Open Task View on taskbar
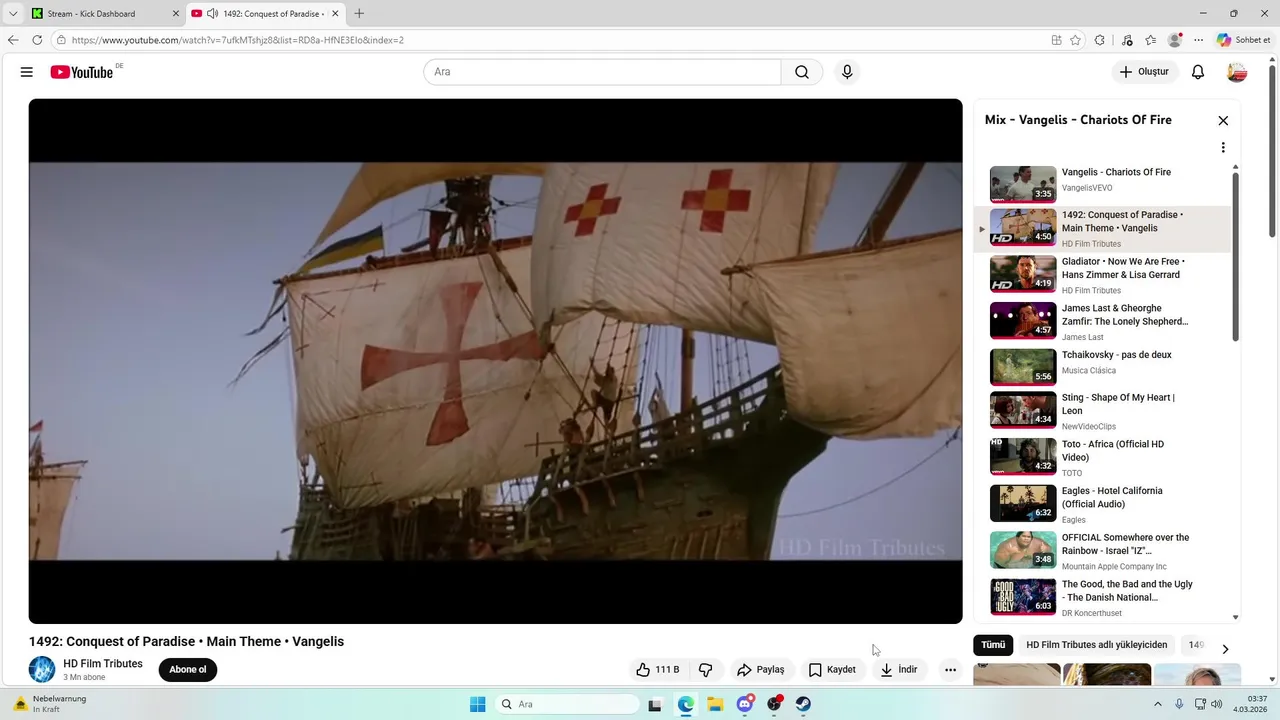 [x=655, y=704]
